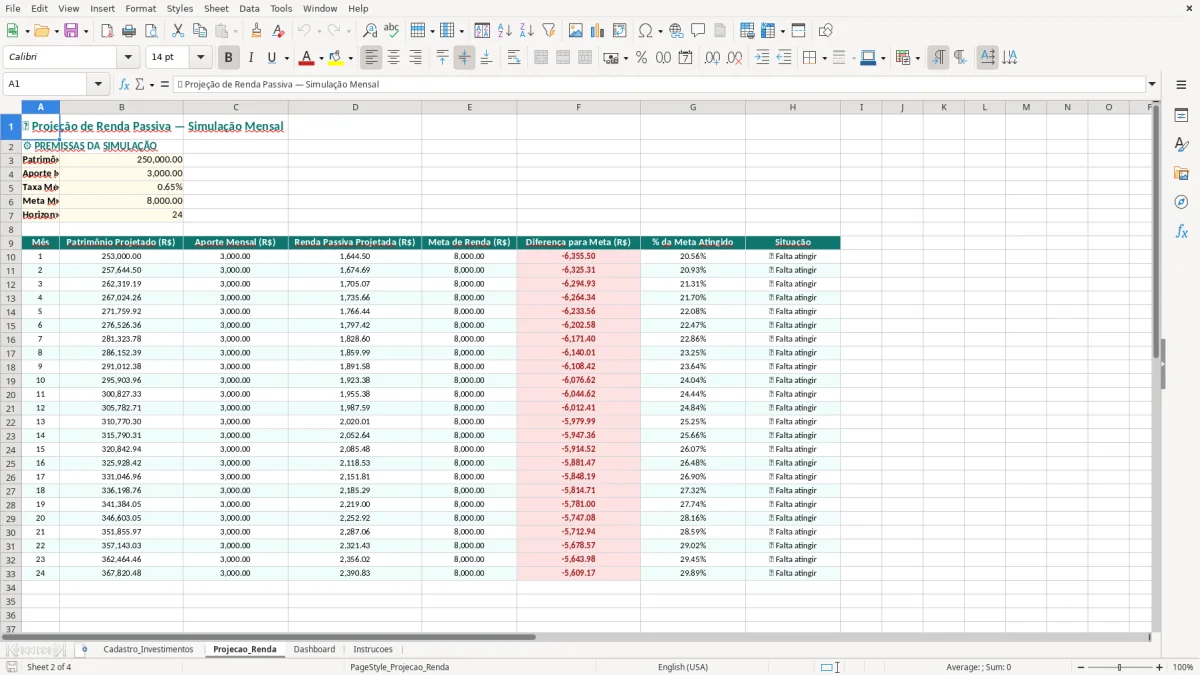Image resolution: width=1200 pixels, height=675 pixels.
Task: Expand the Name Box dropdown
Action: point(98,84)
